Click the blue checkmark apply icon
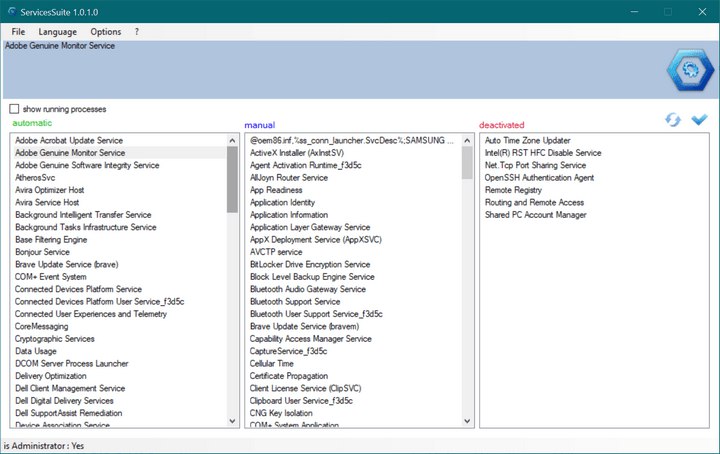 pos(699,119)
